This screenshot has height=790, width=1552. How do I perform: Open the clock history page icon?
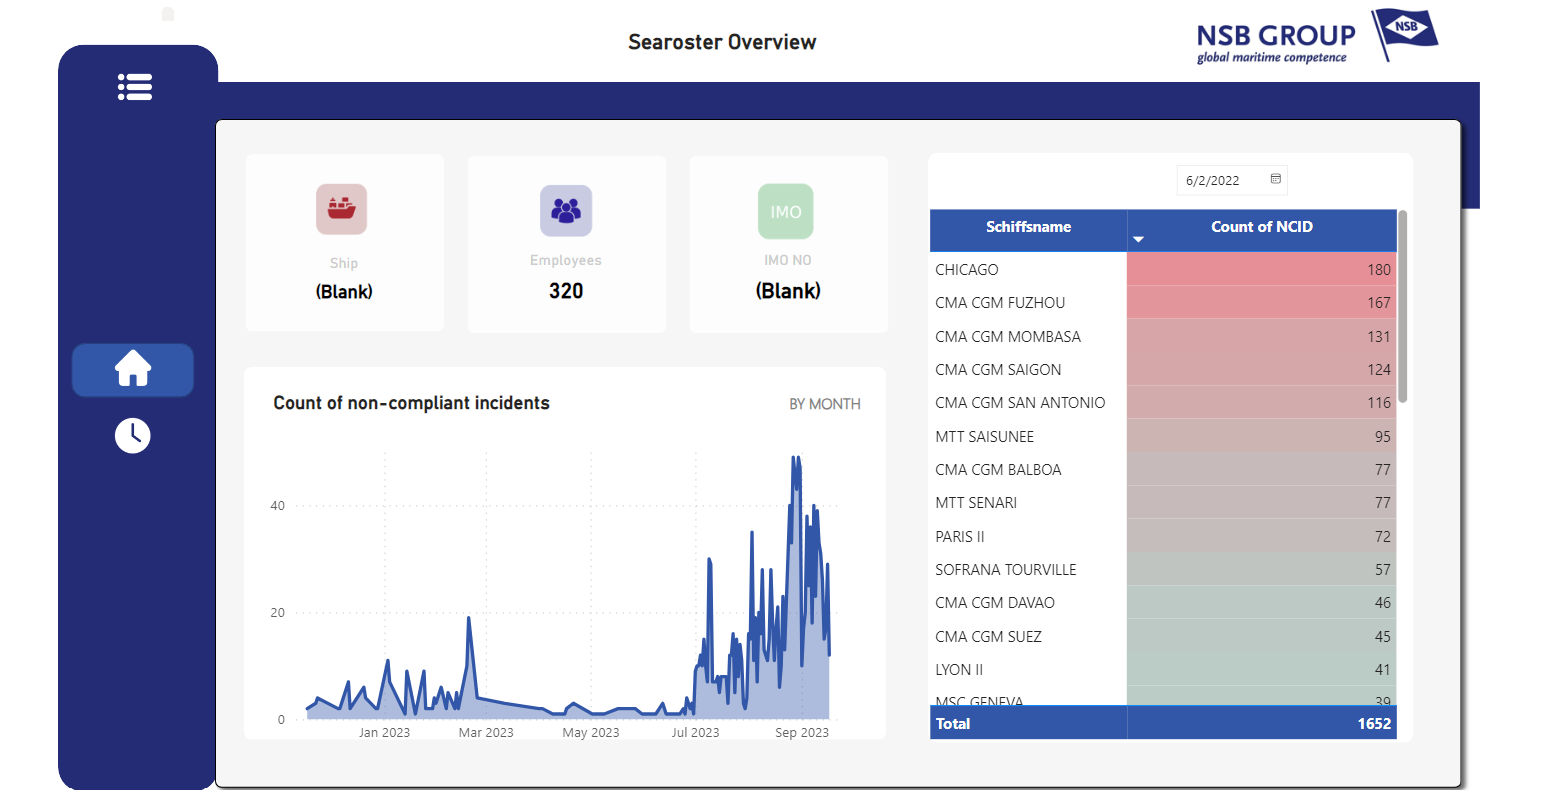pyautogui.click(x=132, y=435)
